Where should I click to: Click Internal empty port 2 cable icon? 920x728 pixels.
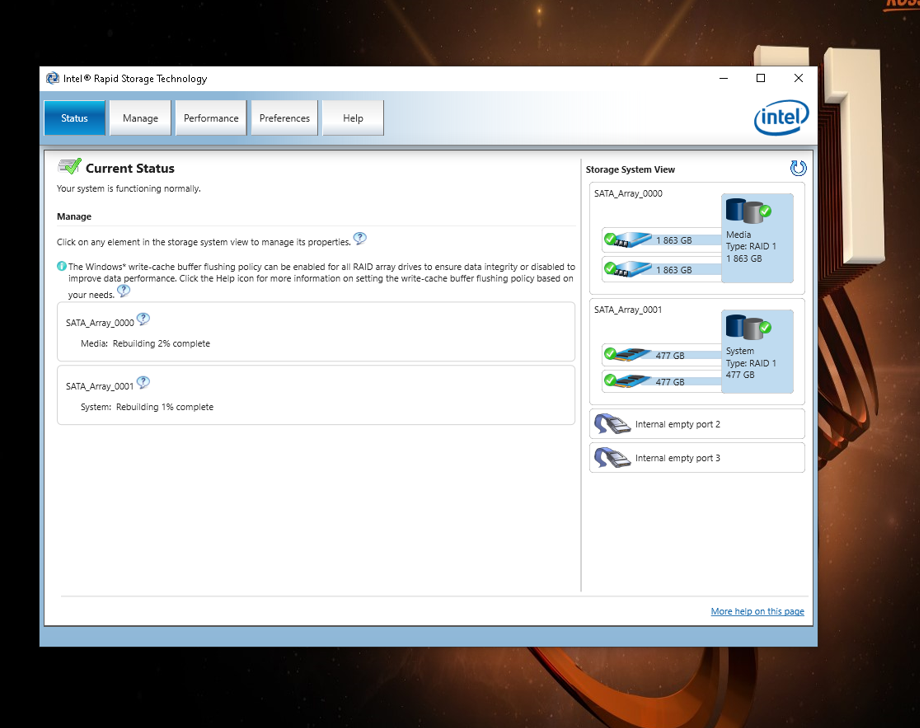coord(612,424)
